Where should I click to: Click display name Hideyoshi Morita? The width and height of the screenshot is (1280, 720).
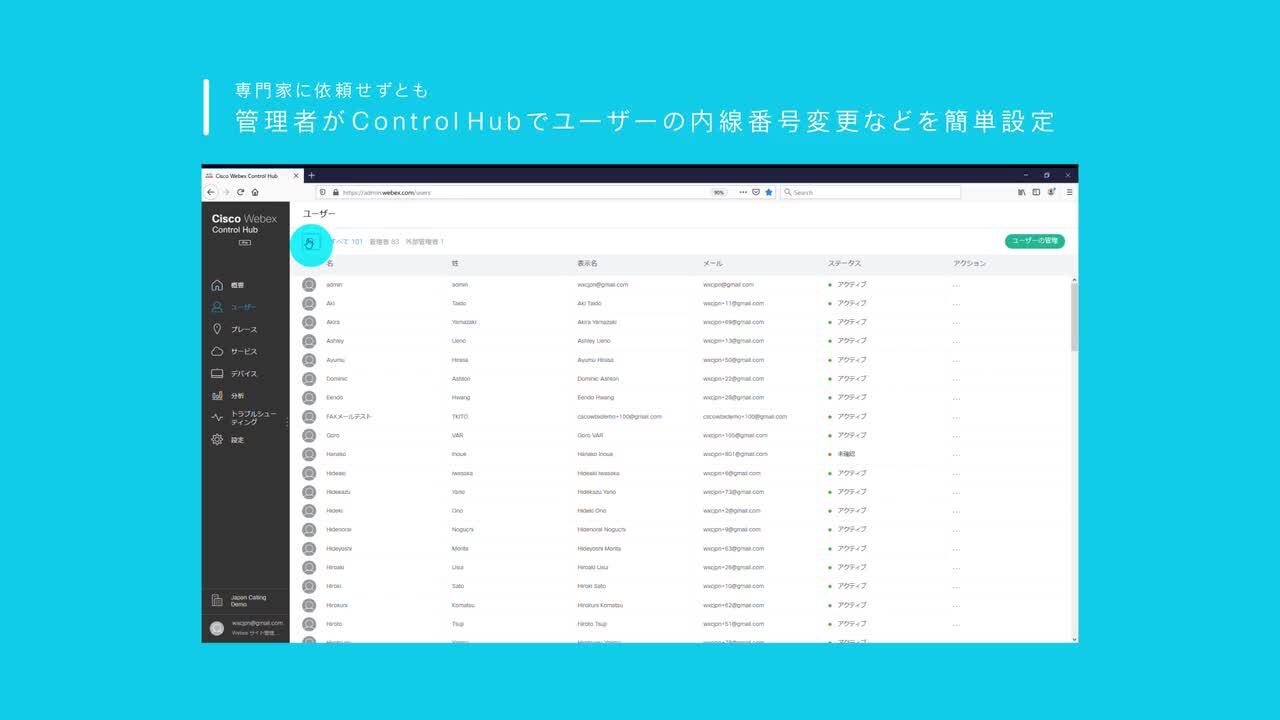[599, 548]
